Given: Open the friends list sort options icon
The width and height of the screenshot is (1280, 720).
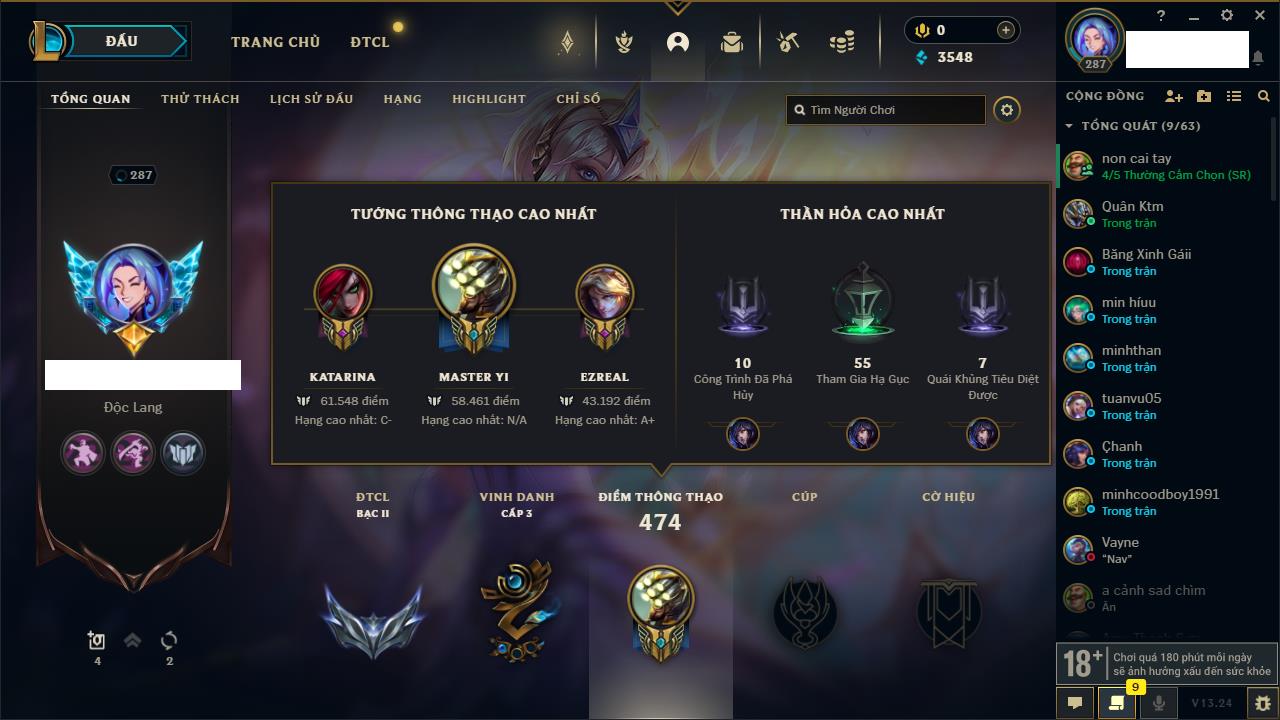Looking at the screenshot, I should (1234, 97).
